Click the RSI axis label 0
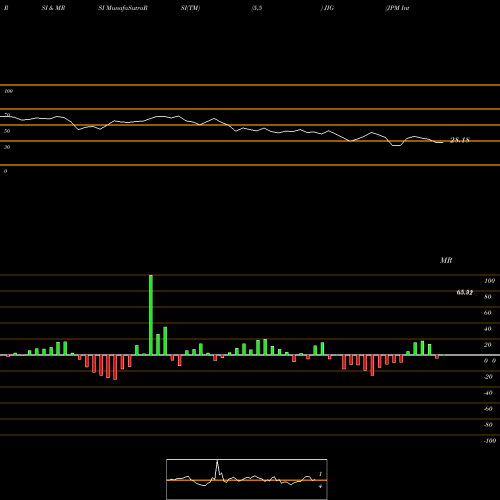This screenshot has height=500, width=500. 5,171
